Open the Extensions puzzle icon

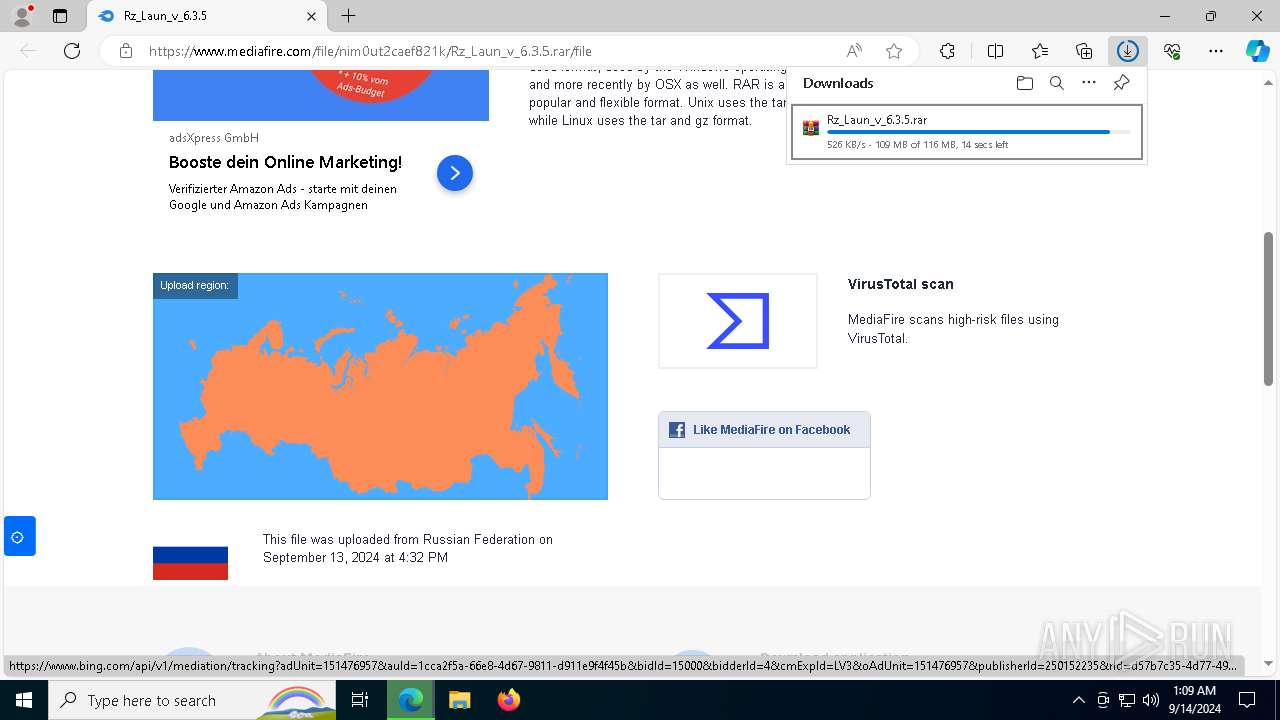point(947,51)
